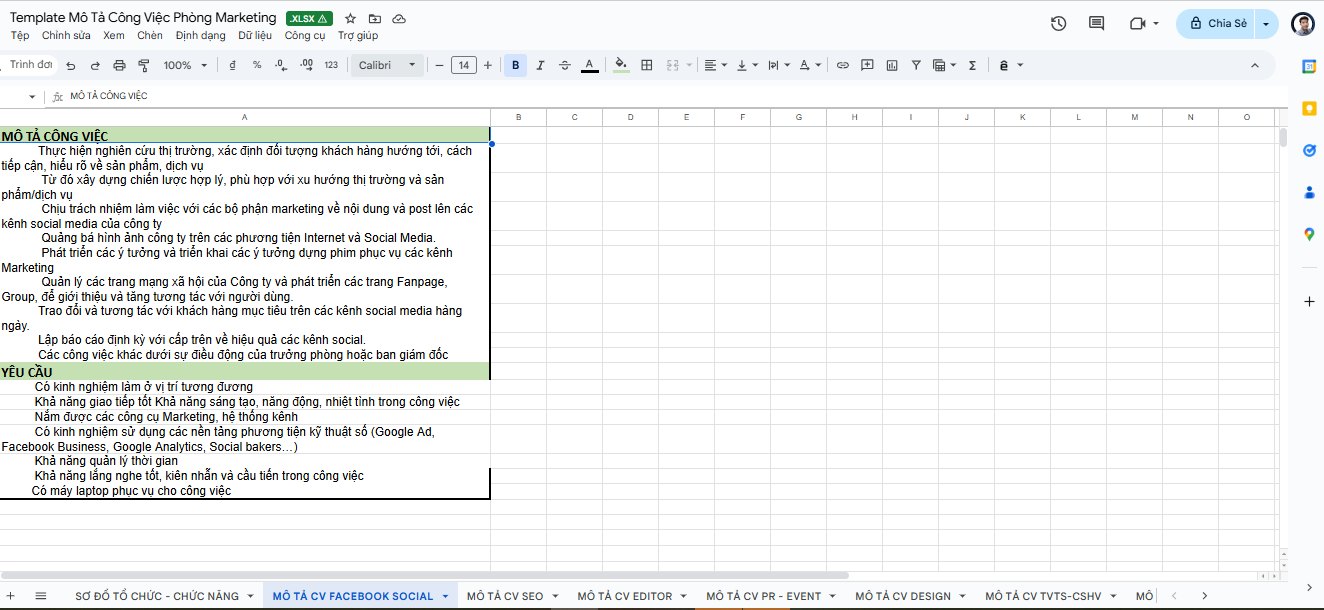The width and height of the screenshot is (1324, 610).
Task: Click the undo icon in toolbar
Action: coord(70,65)
